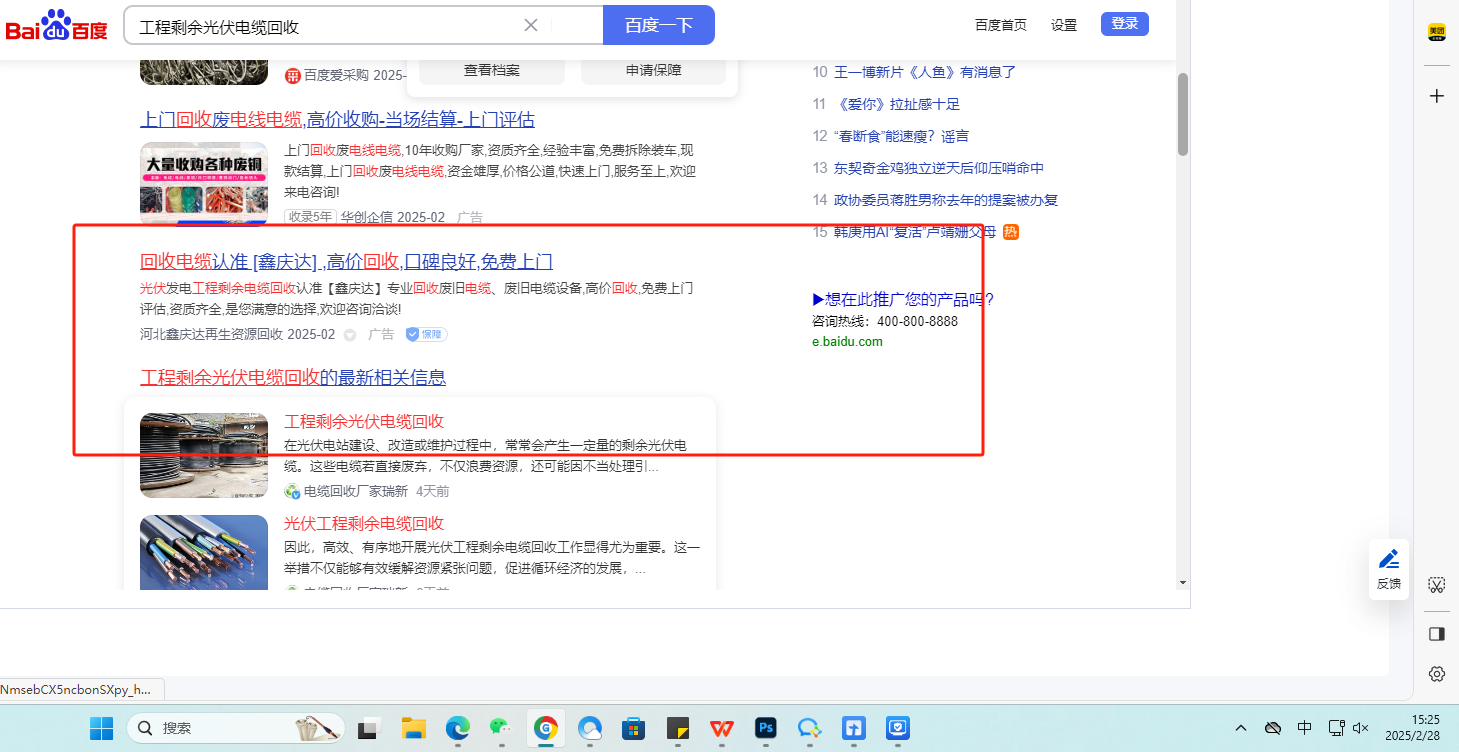Viewport: 1459px width, 752px height.
Task: Add a new sidebar app with plus
Action: tap(1436, 96)
